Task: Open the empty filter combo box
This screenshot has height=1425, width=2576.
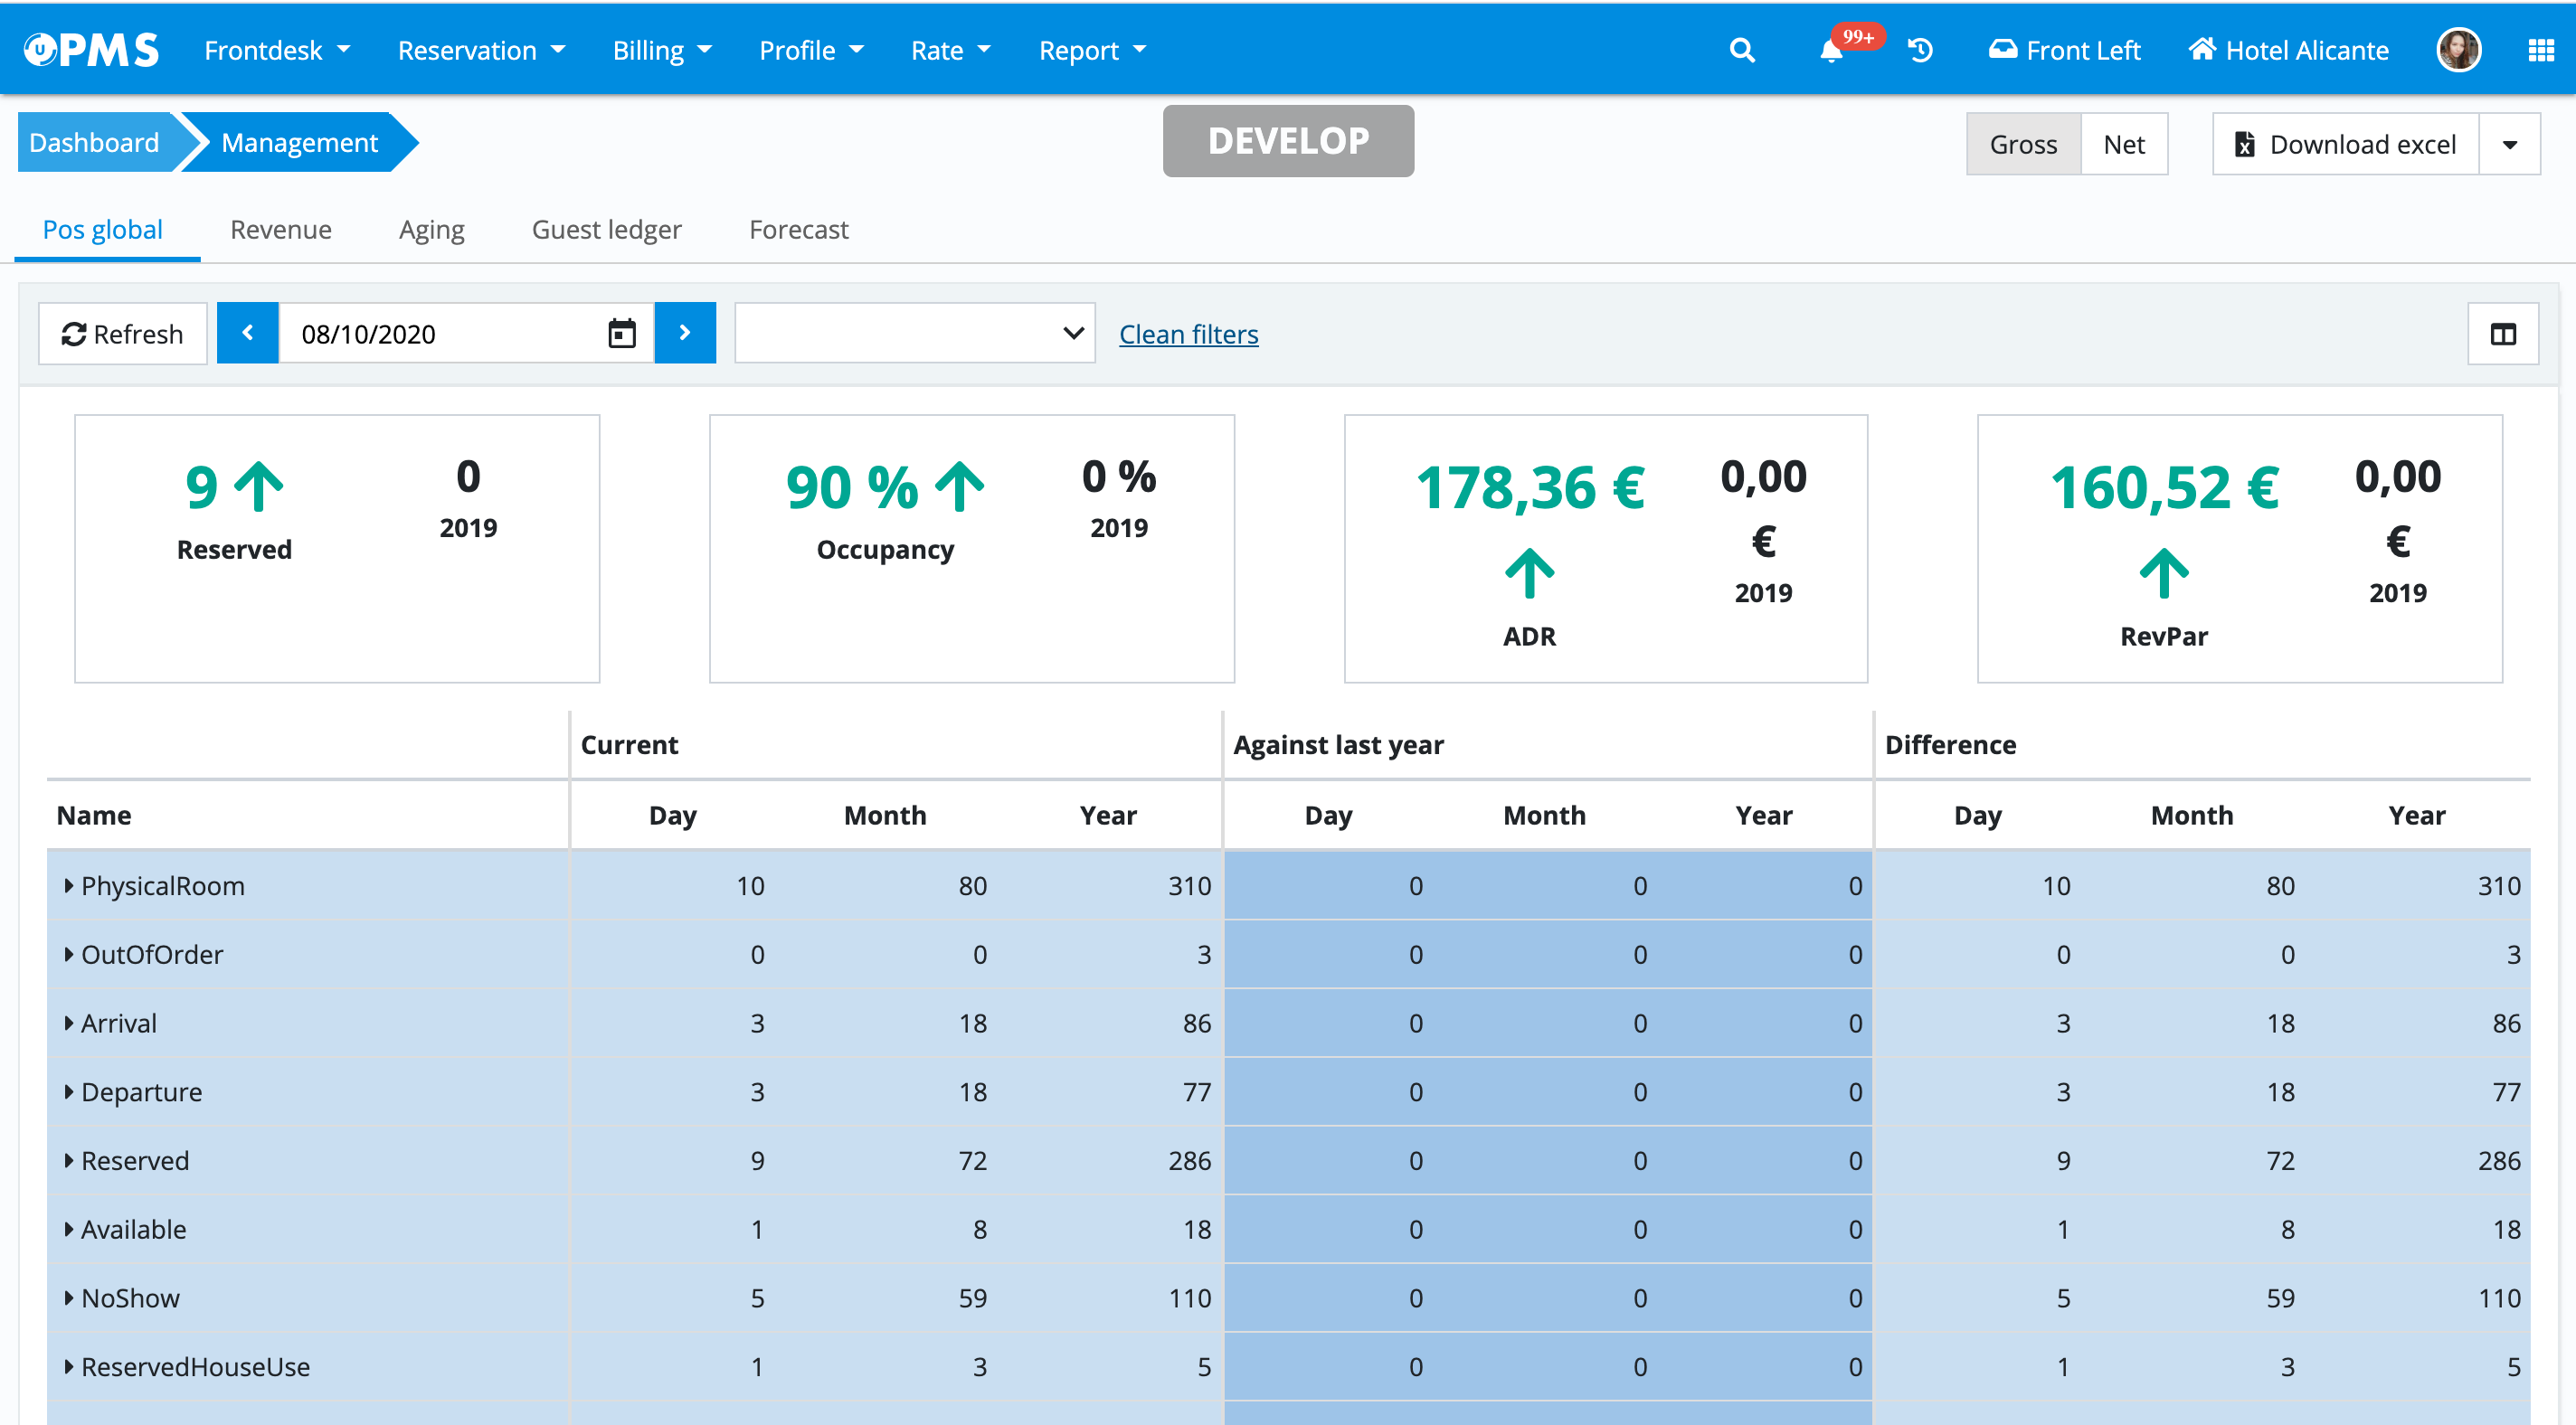Action: (x=914, y=333)
